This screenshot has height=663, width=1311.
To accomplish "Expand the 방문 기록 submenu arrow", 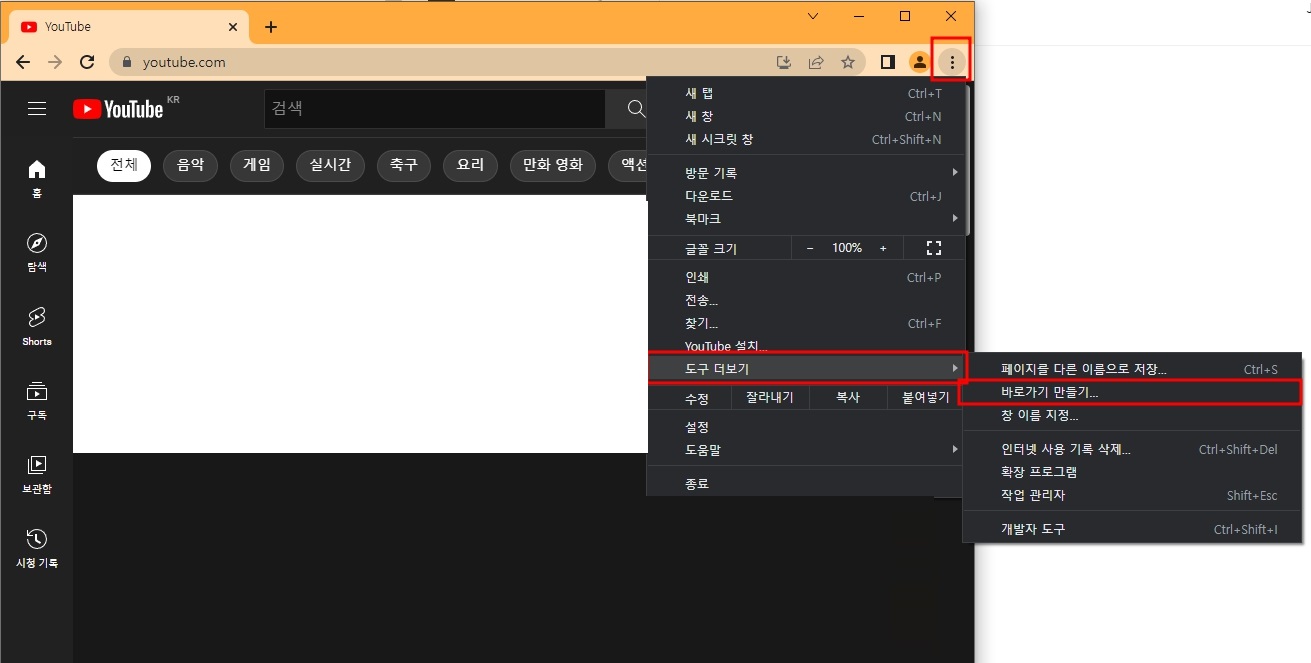I will pyautogui.click(x=955, y=171).
